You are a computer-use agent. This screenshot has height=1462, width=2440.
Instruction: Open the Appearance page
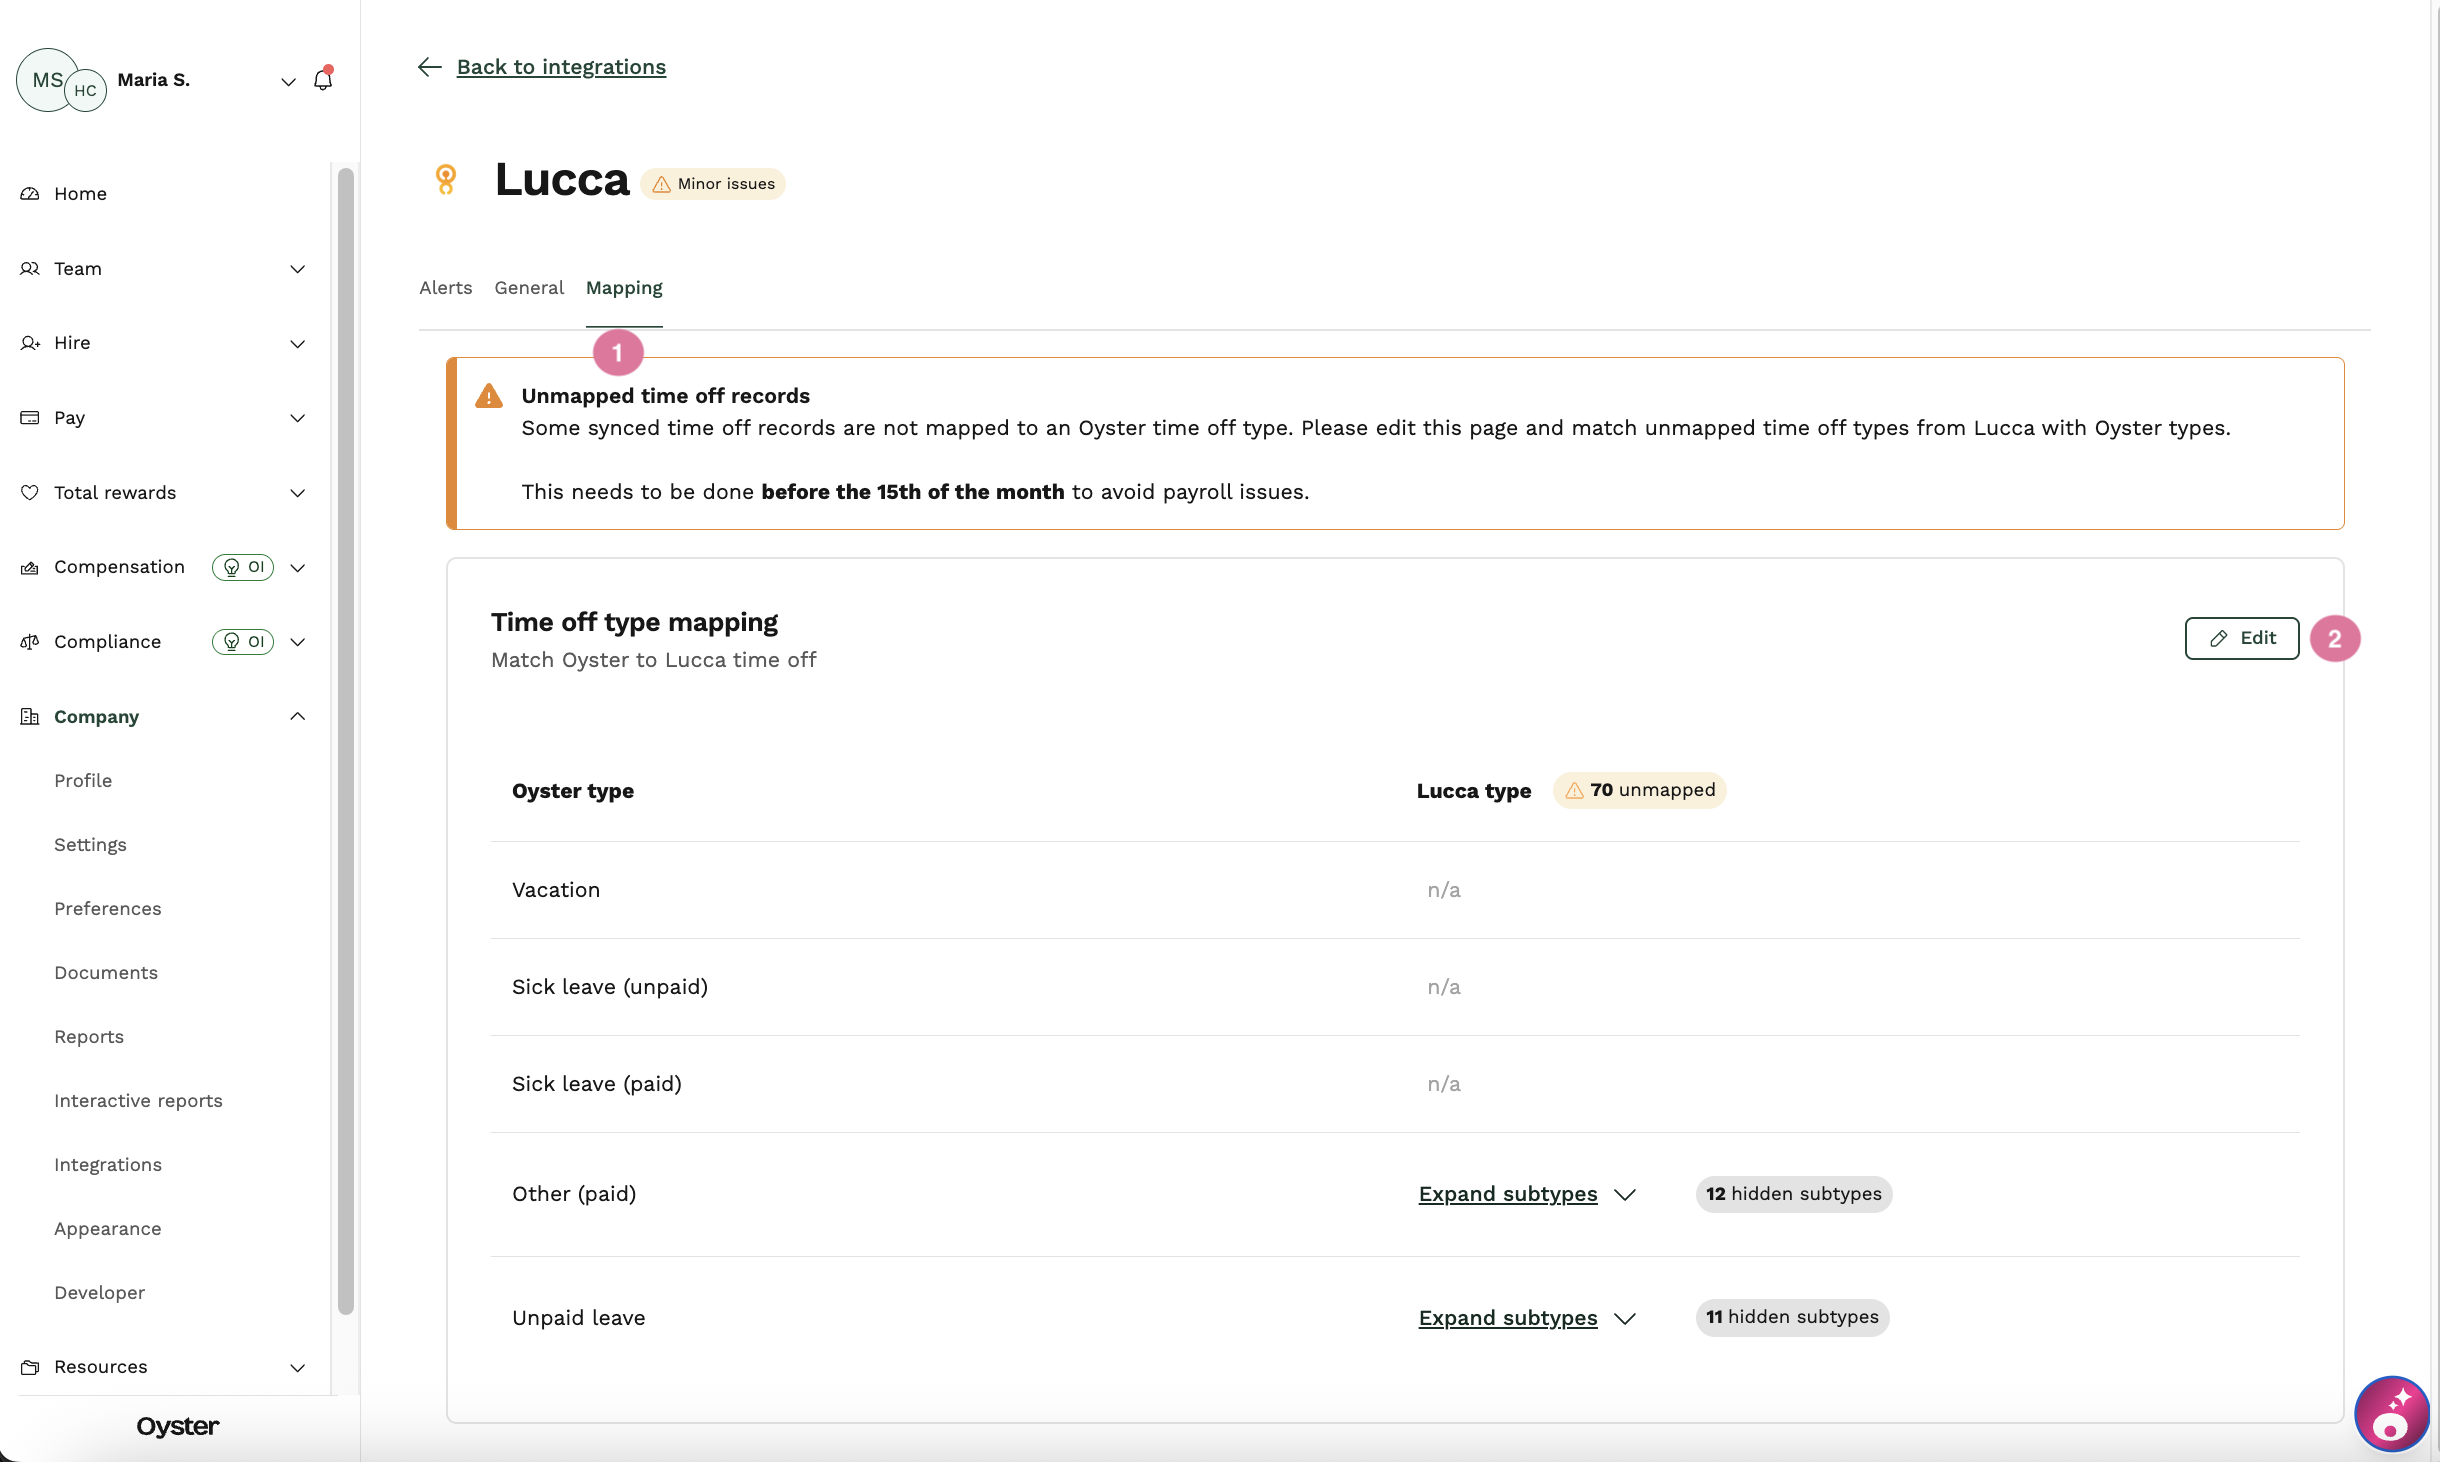click(x=108, y=1229)
